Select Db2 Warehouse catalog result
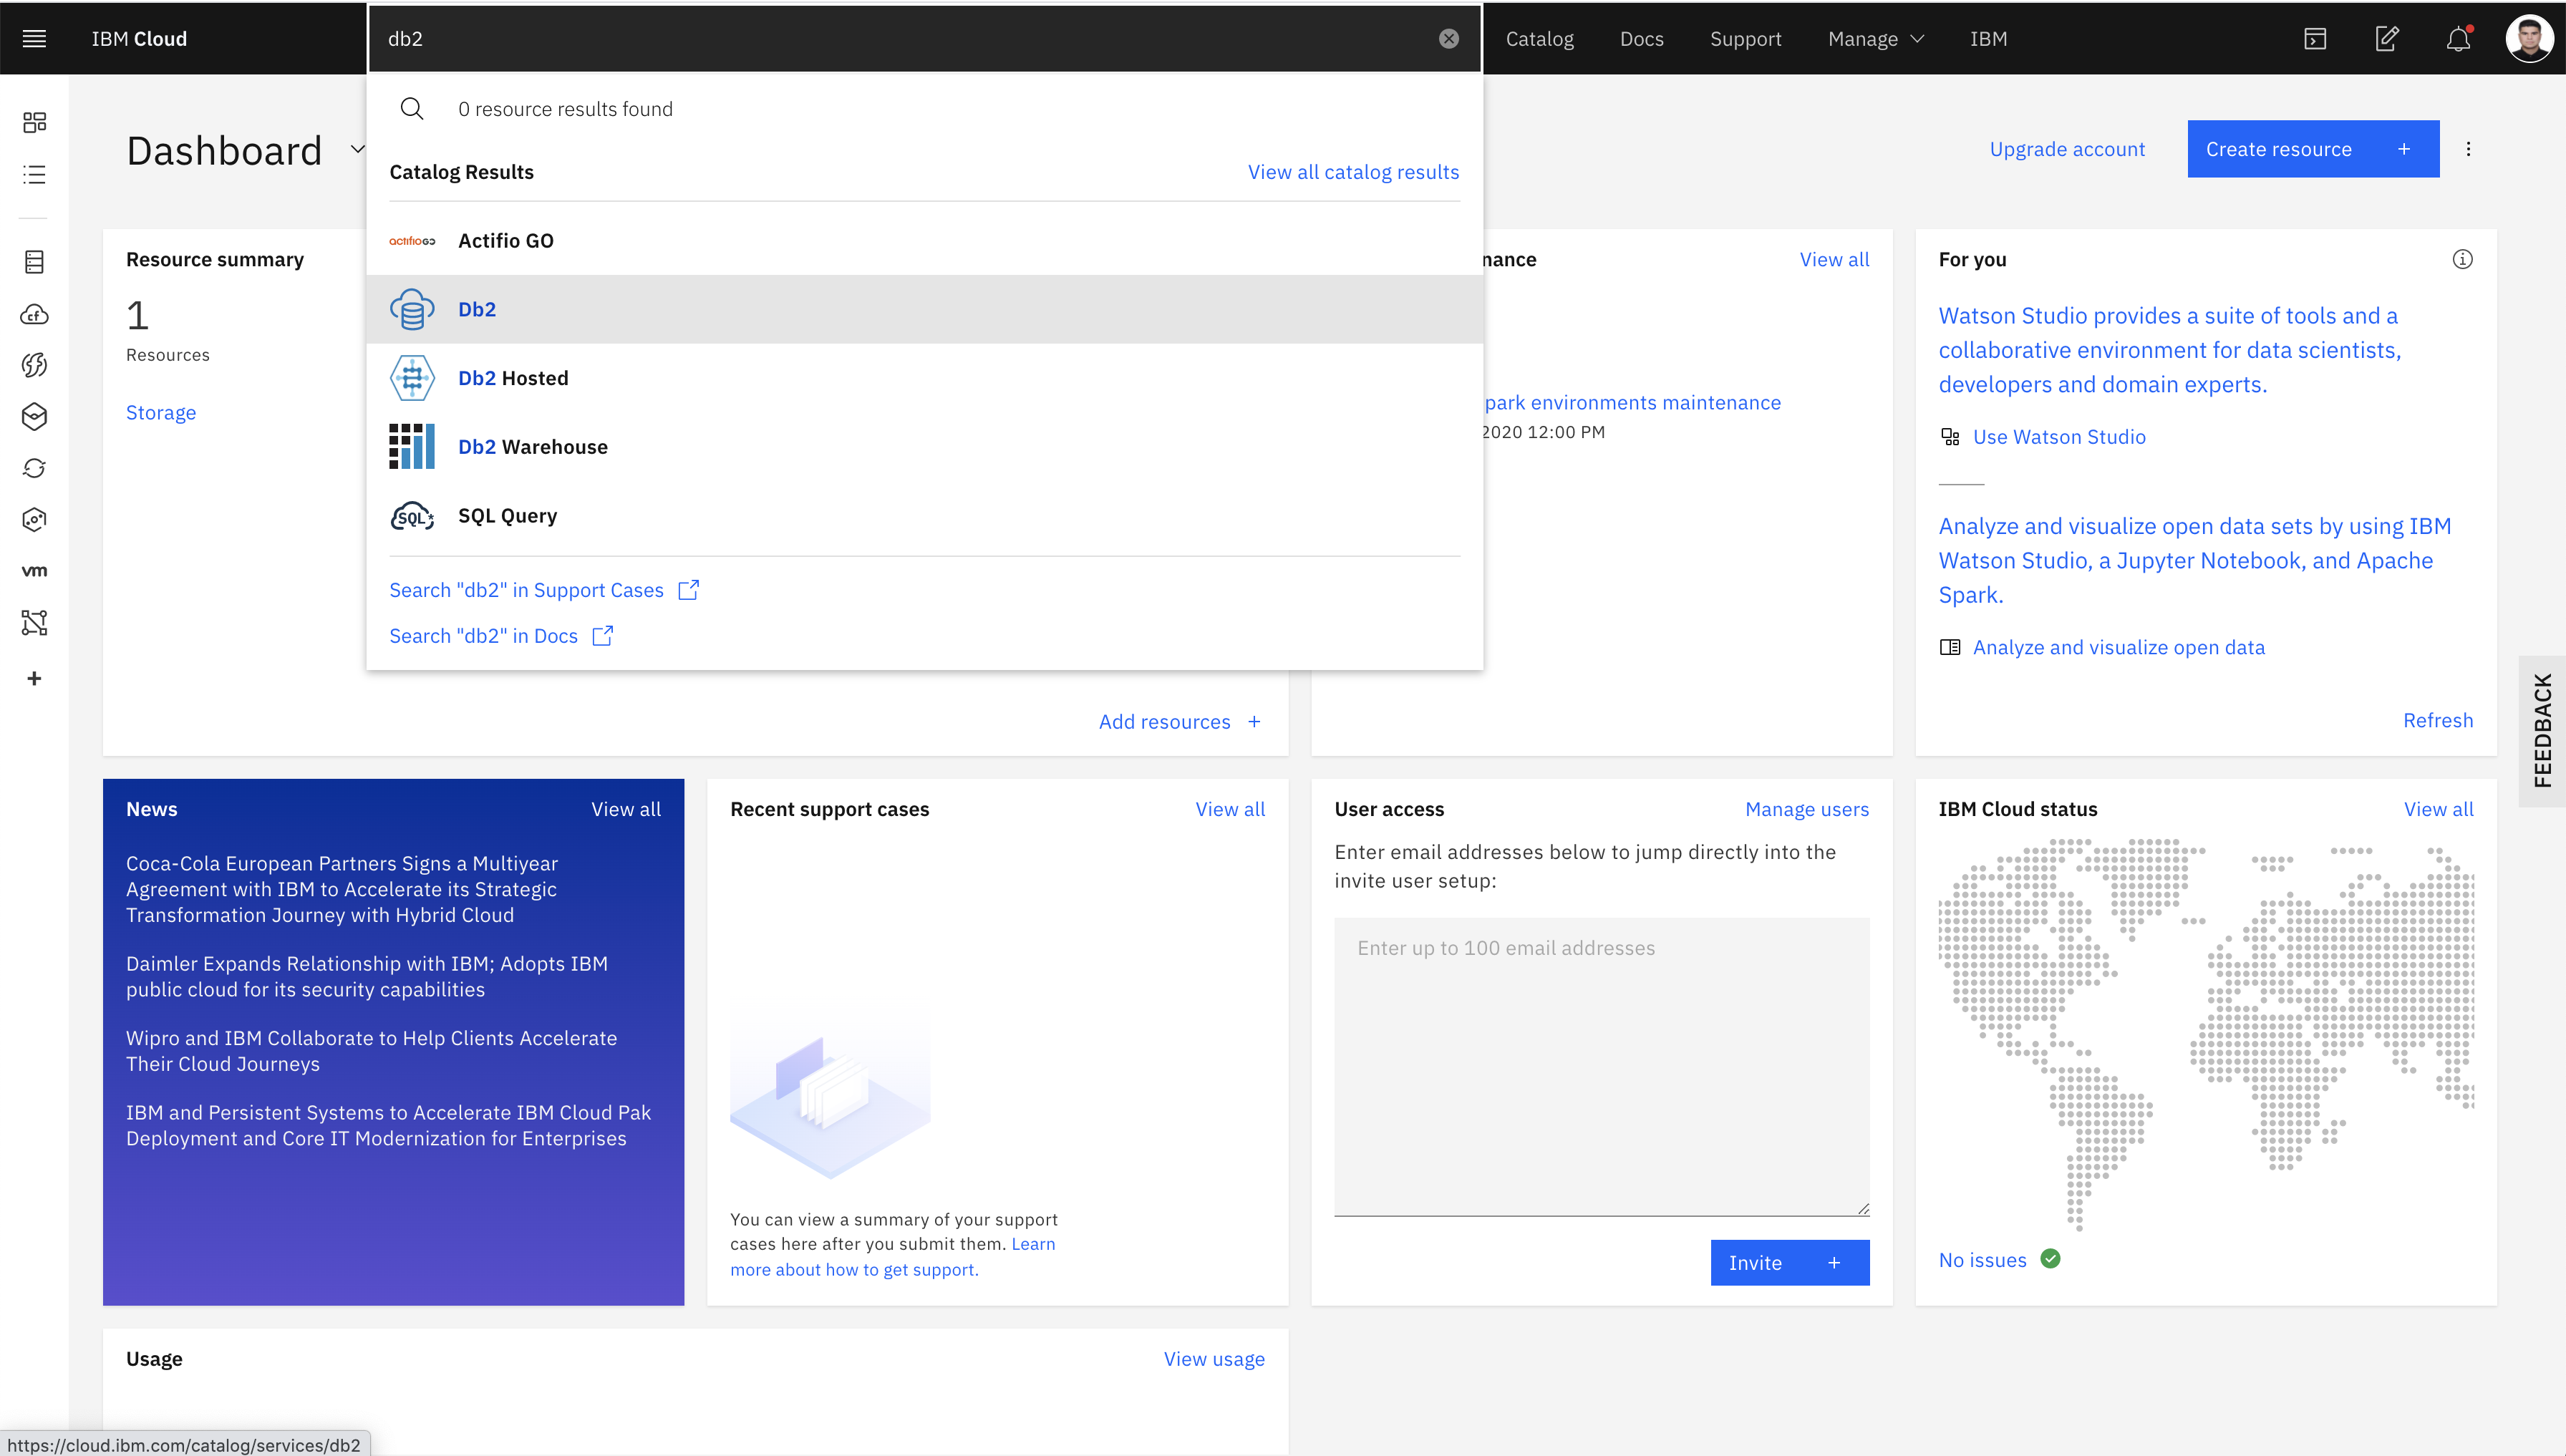 (532, 447)
